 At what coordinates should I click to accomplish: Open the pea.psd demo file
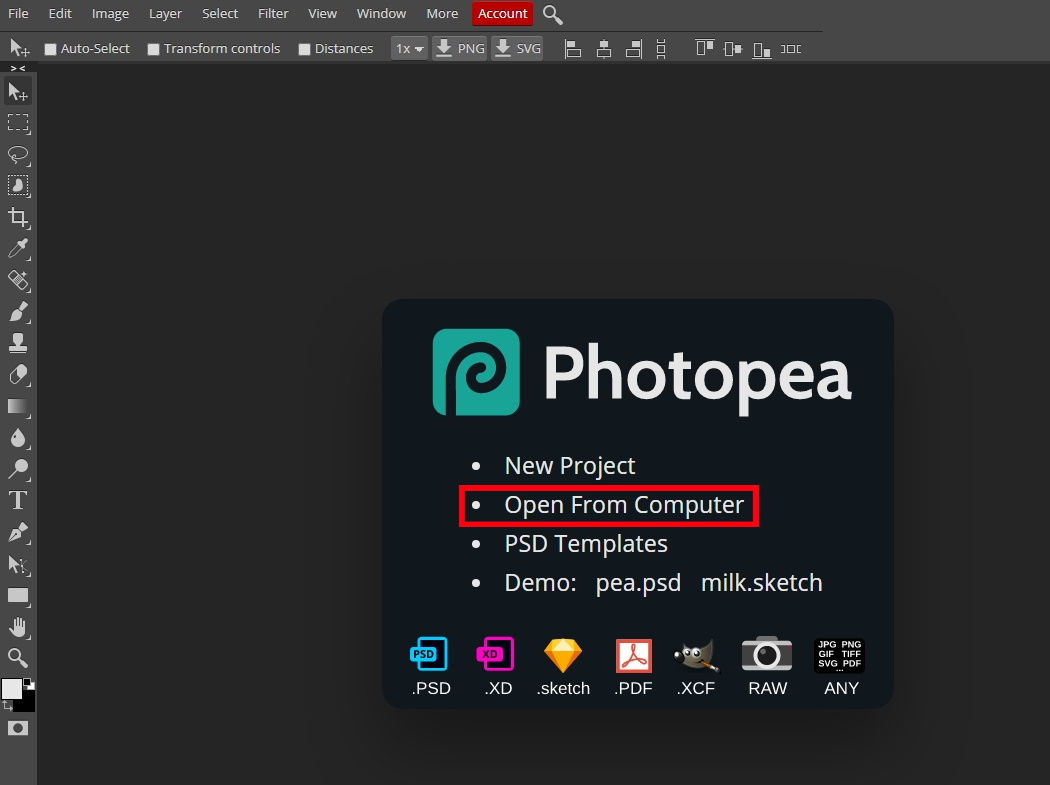tap(638, 583)
